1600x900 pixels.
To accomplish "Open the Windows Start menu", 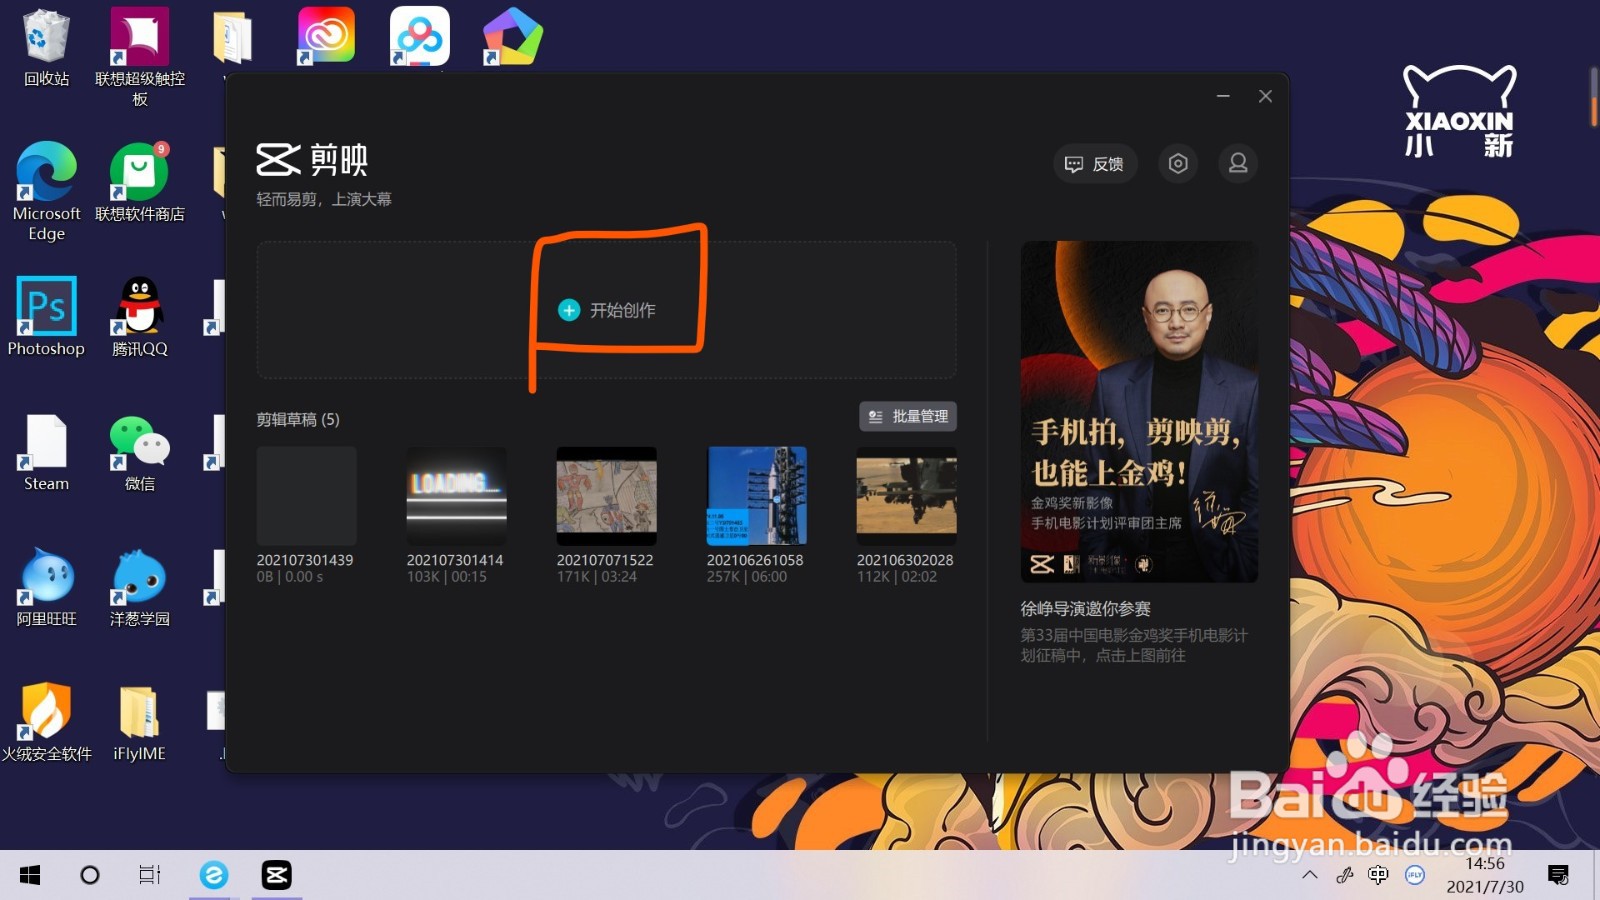I will tap(30, 875).
